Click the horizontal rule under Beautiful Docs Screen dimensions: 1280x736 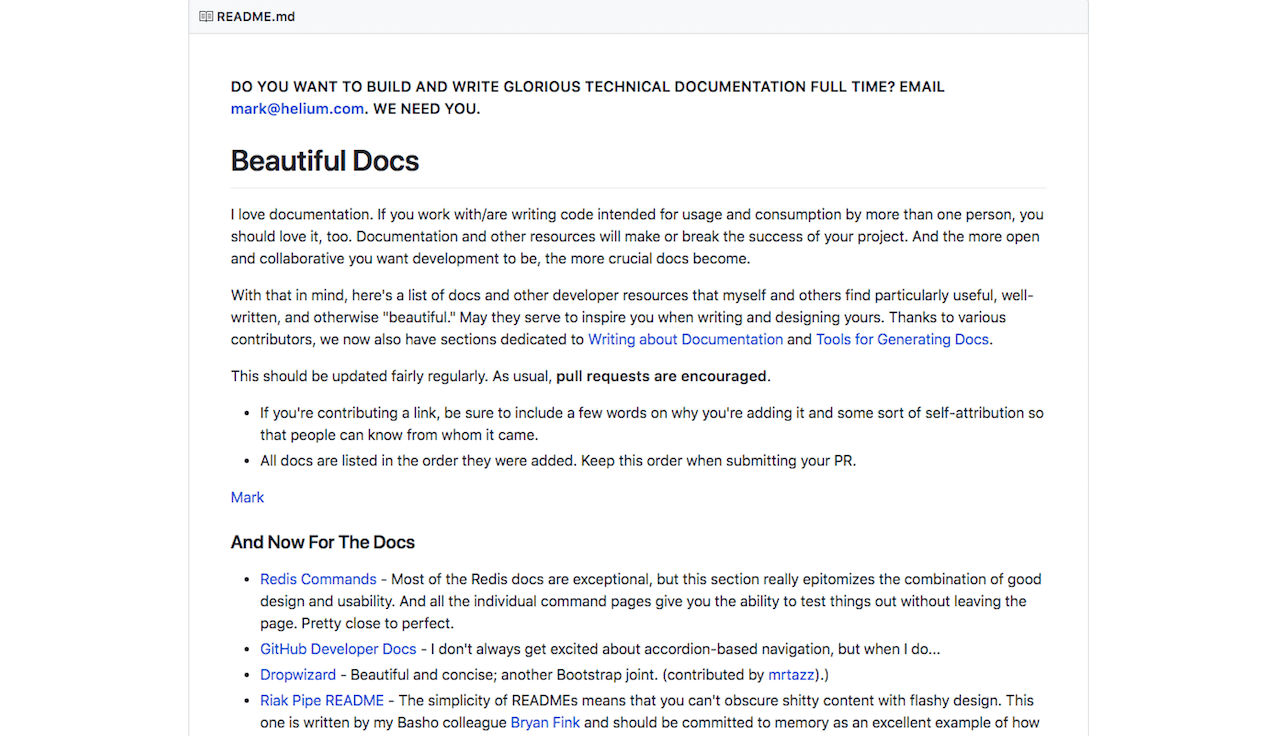[638, 186]
